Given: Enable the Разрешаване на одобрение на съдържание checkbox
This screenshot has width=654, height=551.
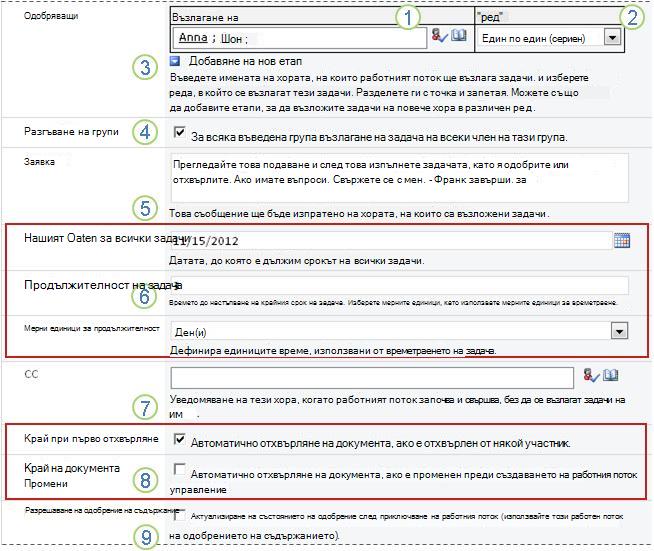Looking at the screenshot, I should click(180, 515).
